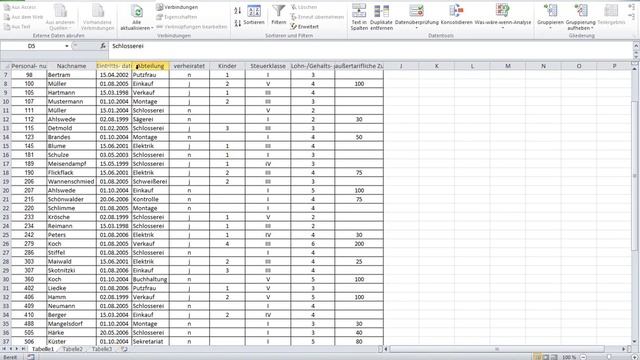
Task: Click the cell containing Wannenschmied
Action: (x=71, y=182)
